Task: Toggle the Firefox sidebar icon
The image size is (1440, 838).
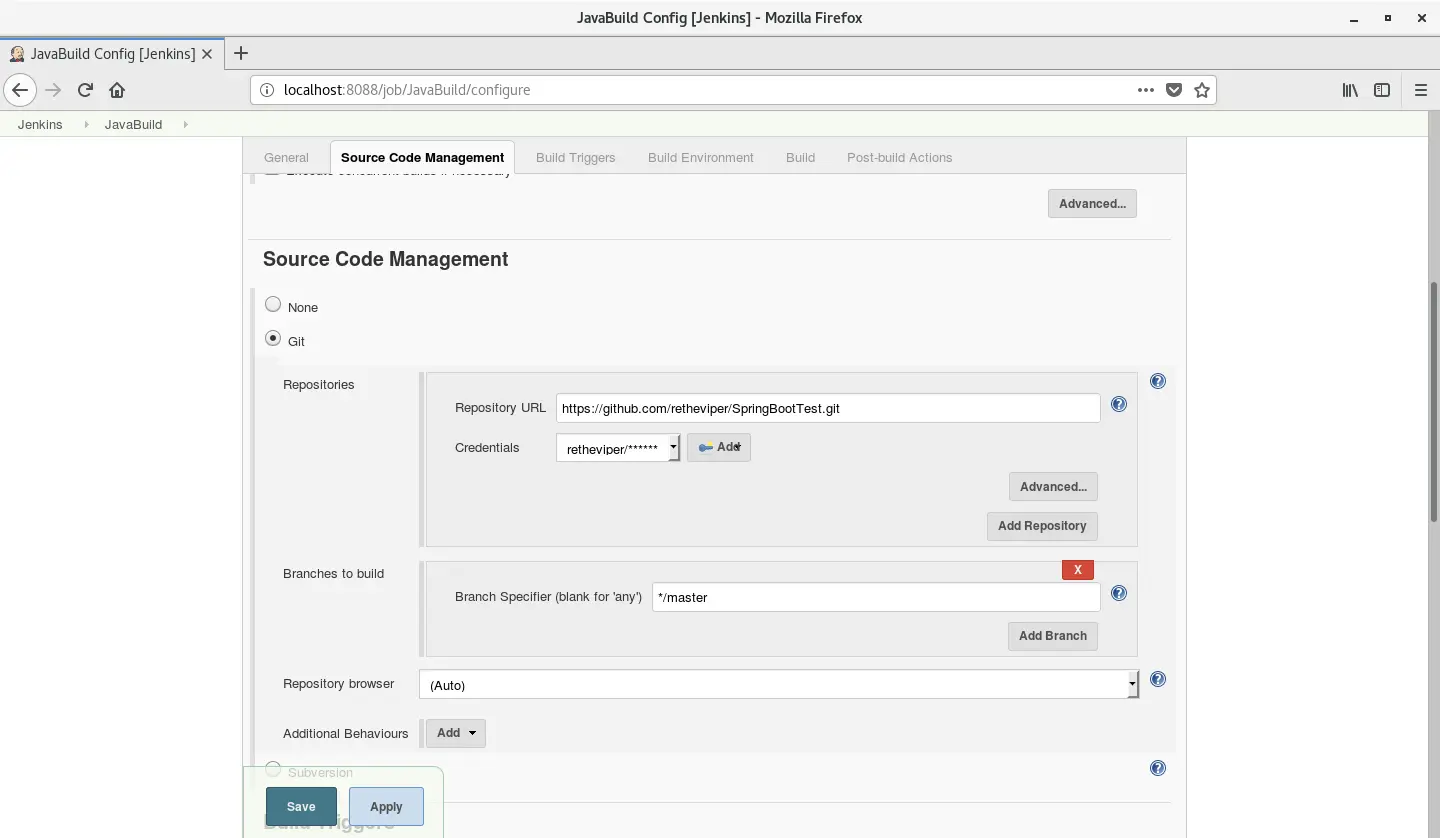Action: point(1382,90)
